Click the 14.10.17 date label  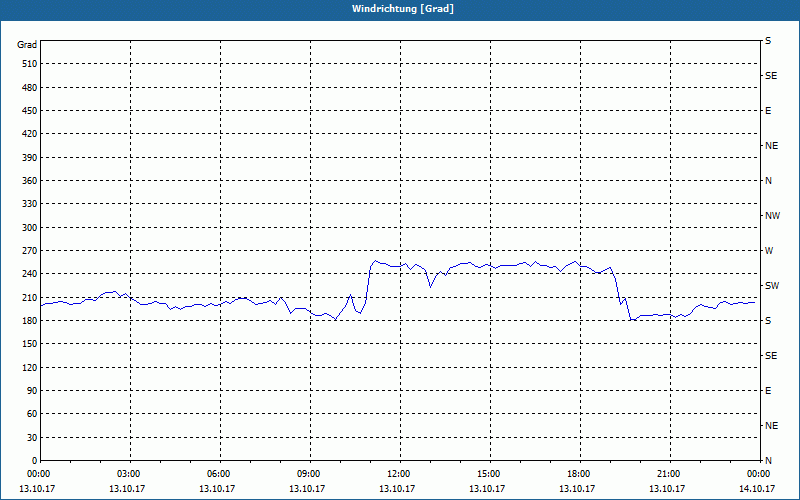click(757, 489)
